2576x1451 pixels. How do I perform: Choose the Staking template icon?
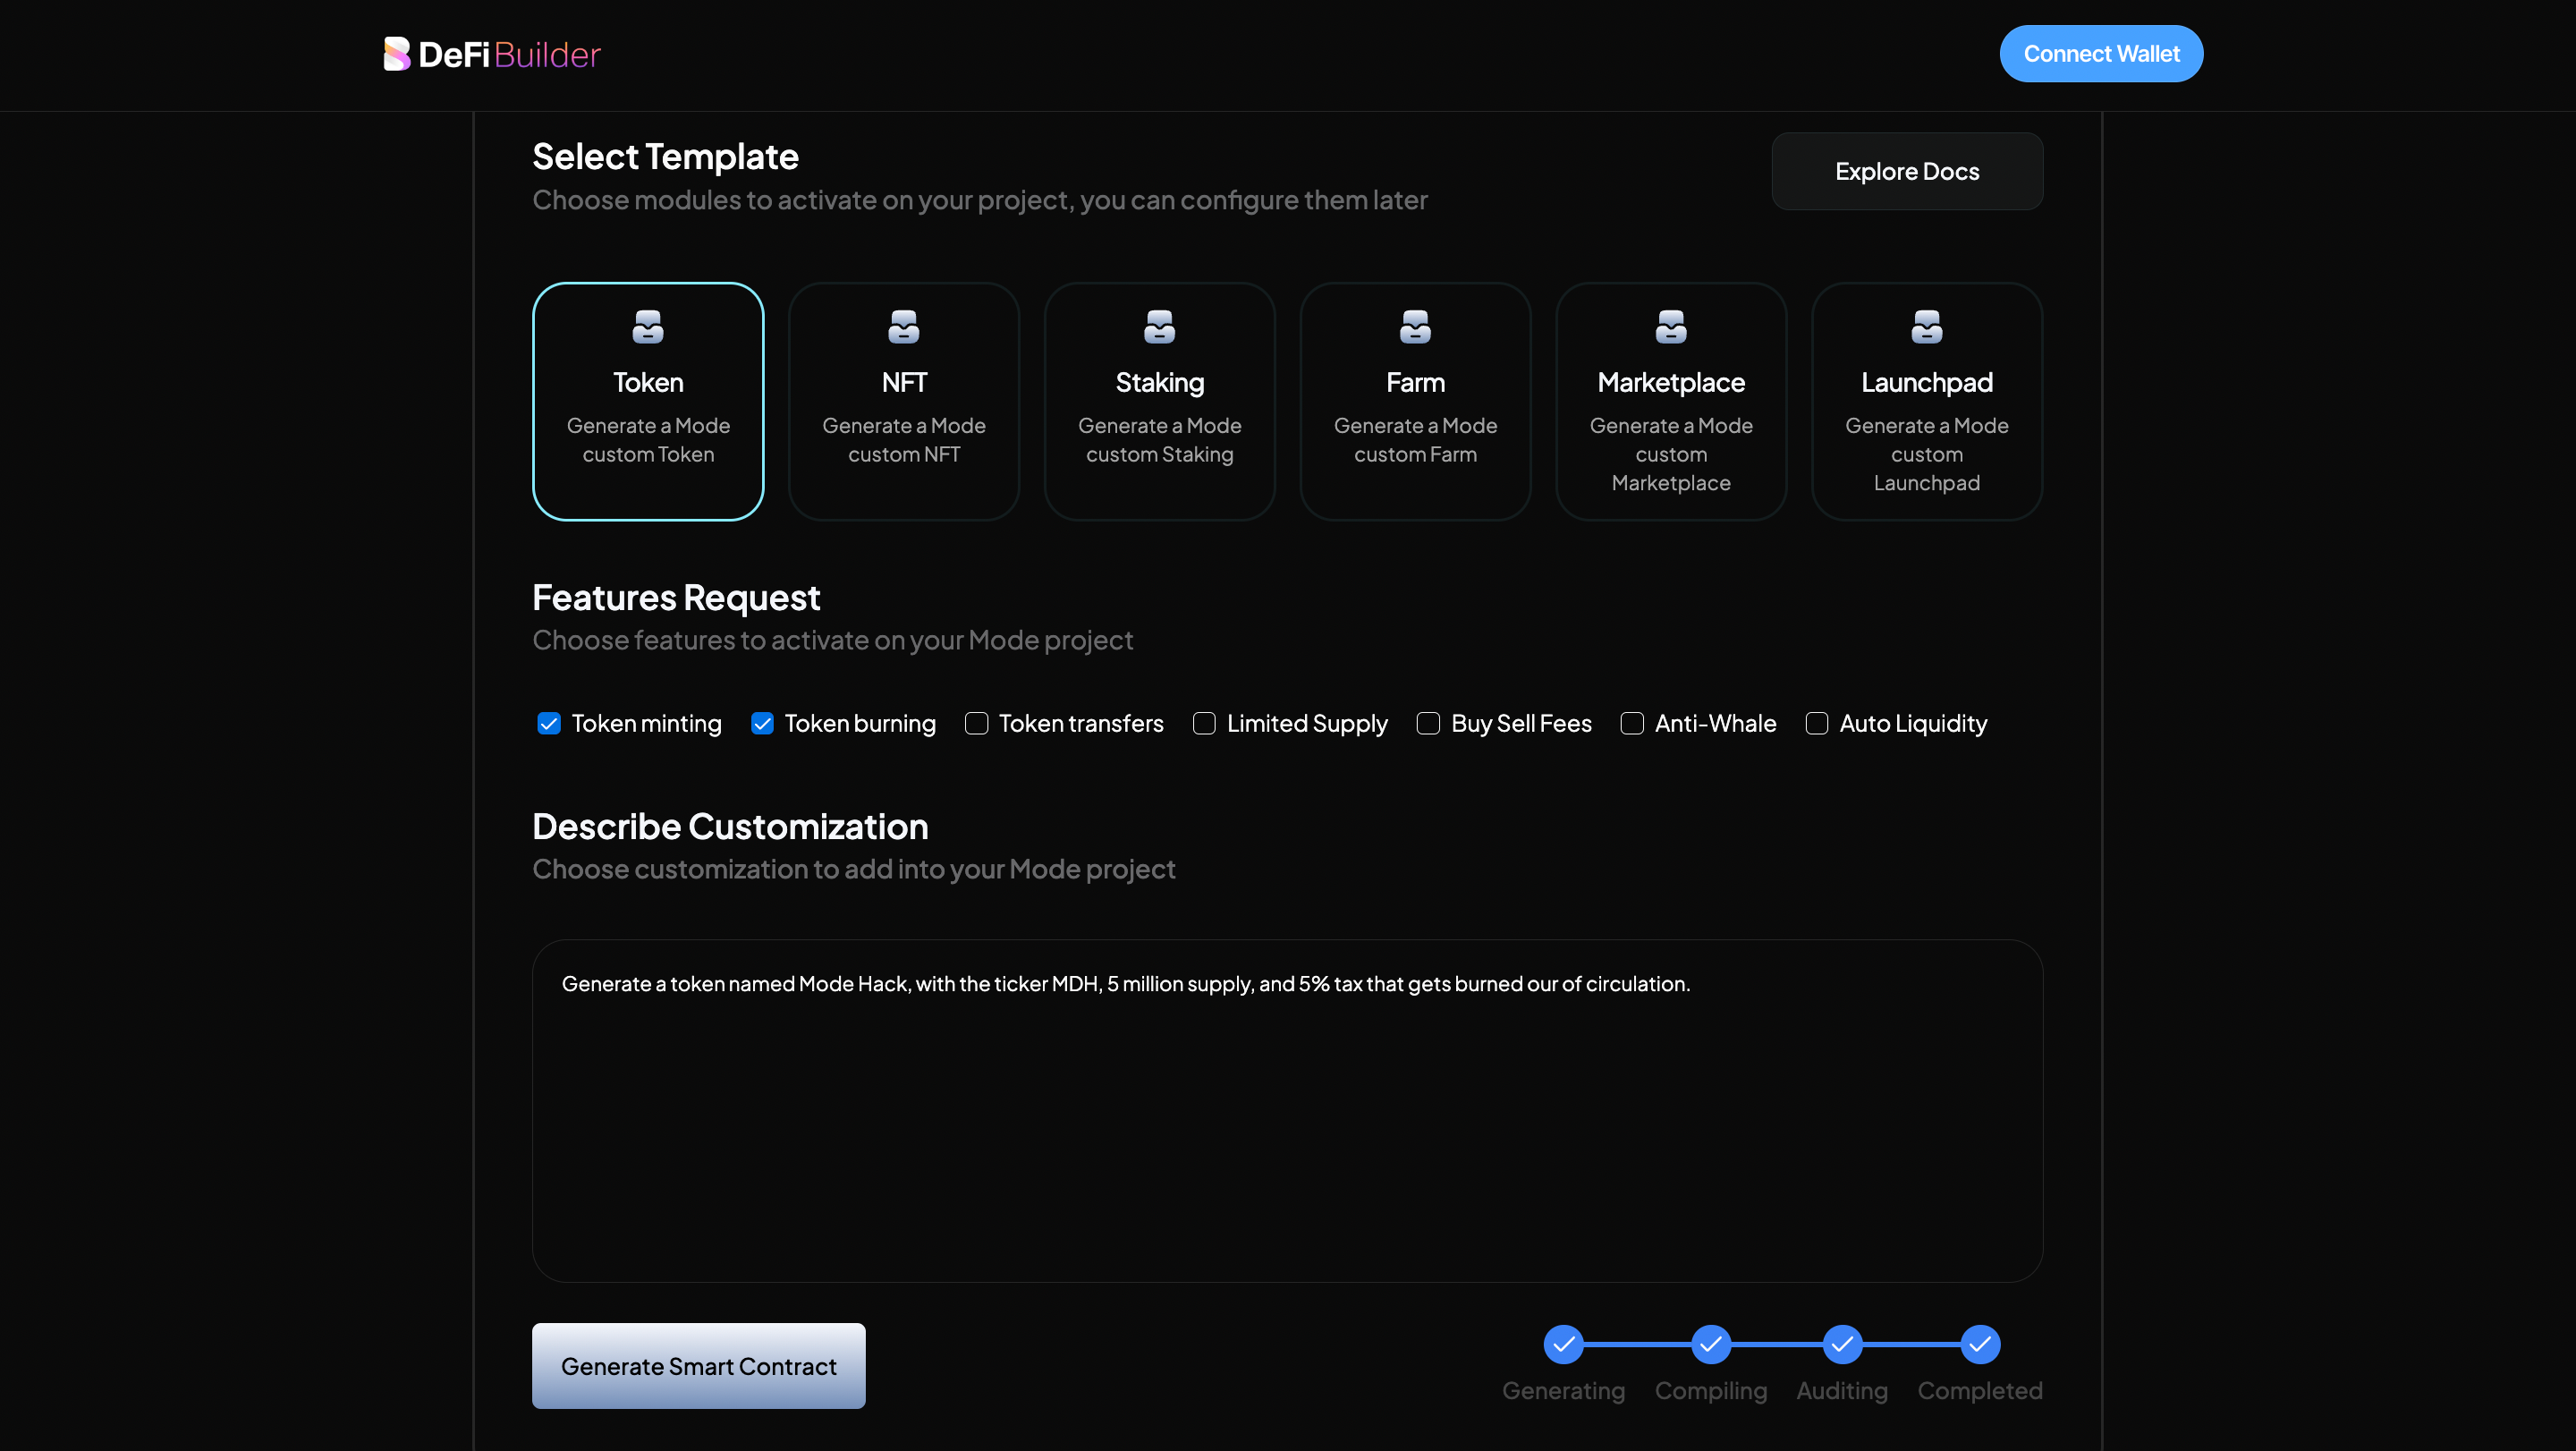pyautogui.click(x=1159, y=327)
